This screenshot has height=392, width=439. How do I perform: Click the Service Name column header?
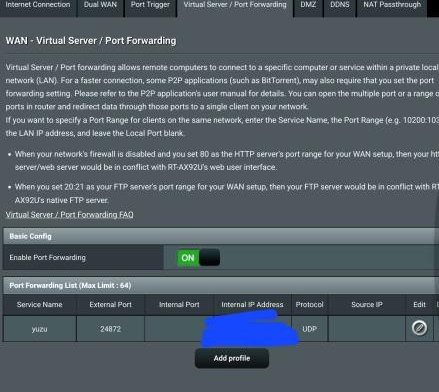40,305
